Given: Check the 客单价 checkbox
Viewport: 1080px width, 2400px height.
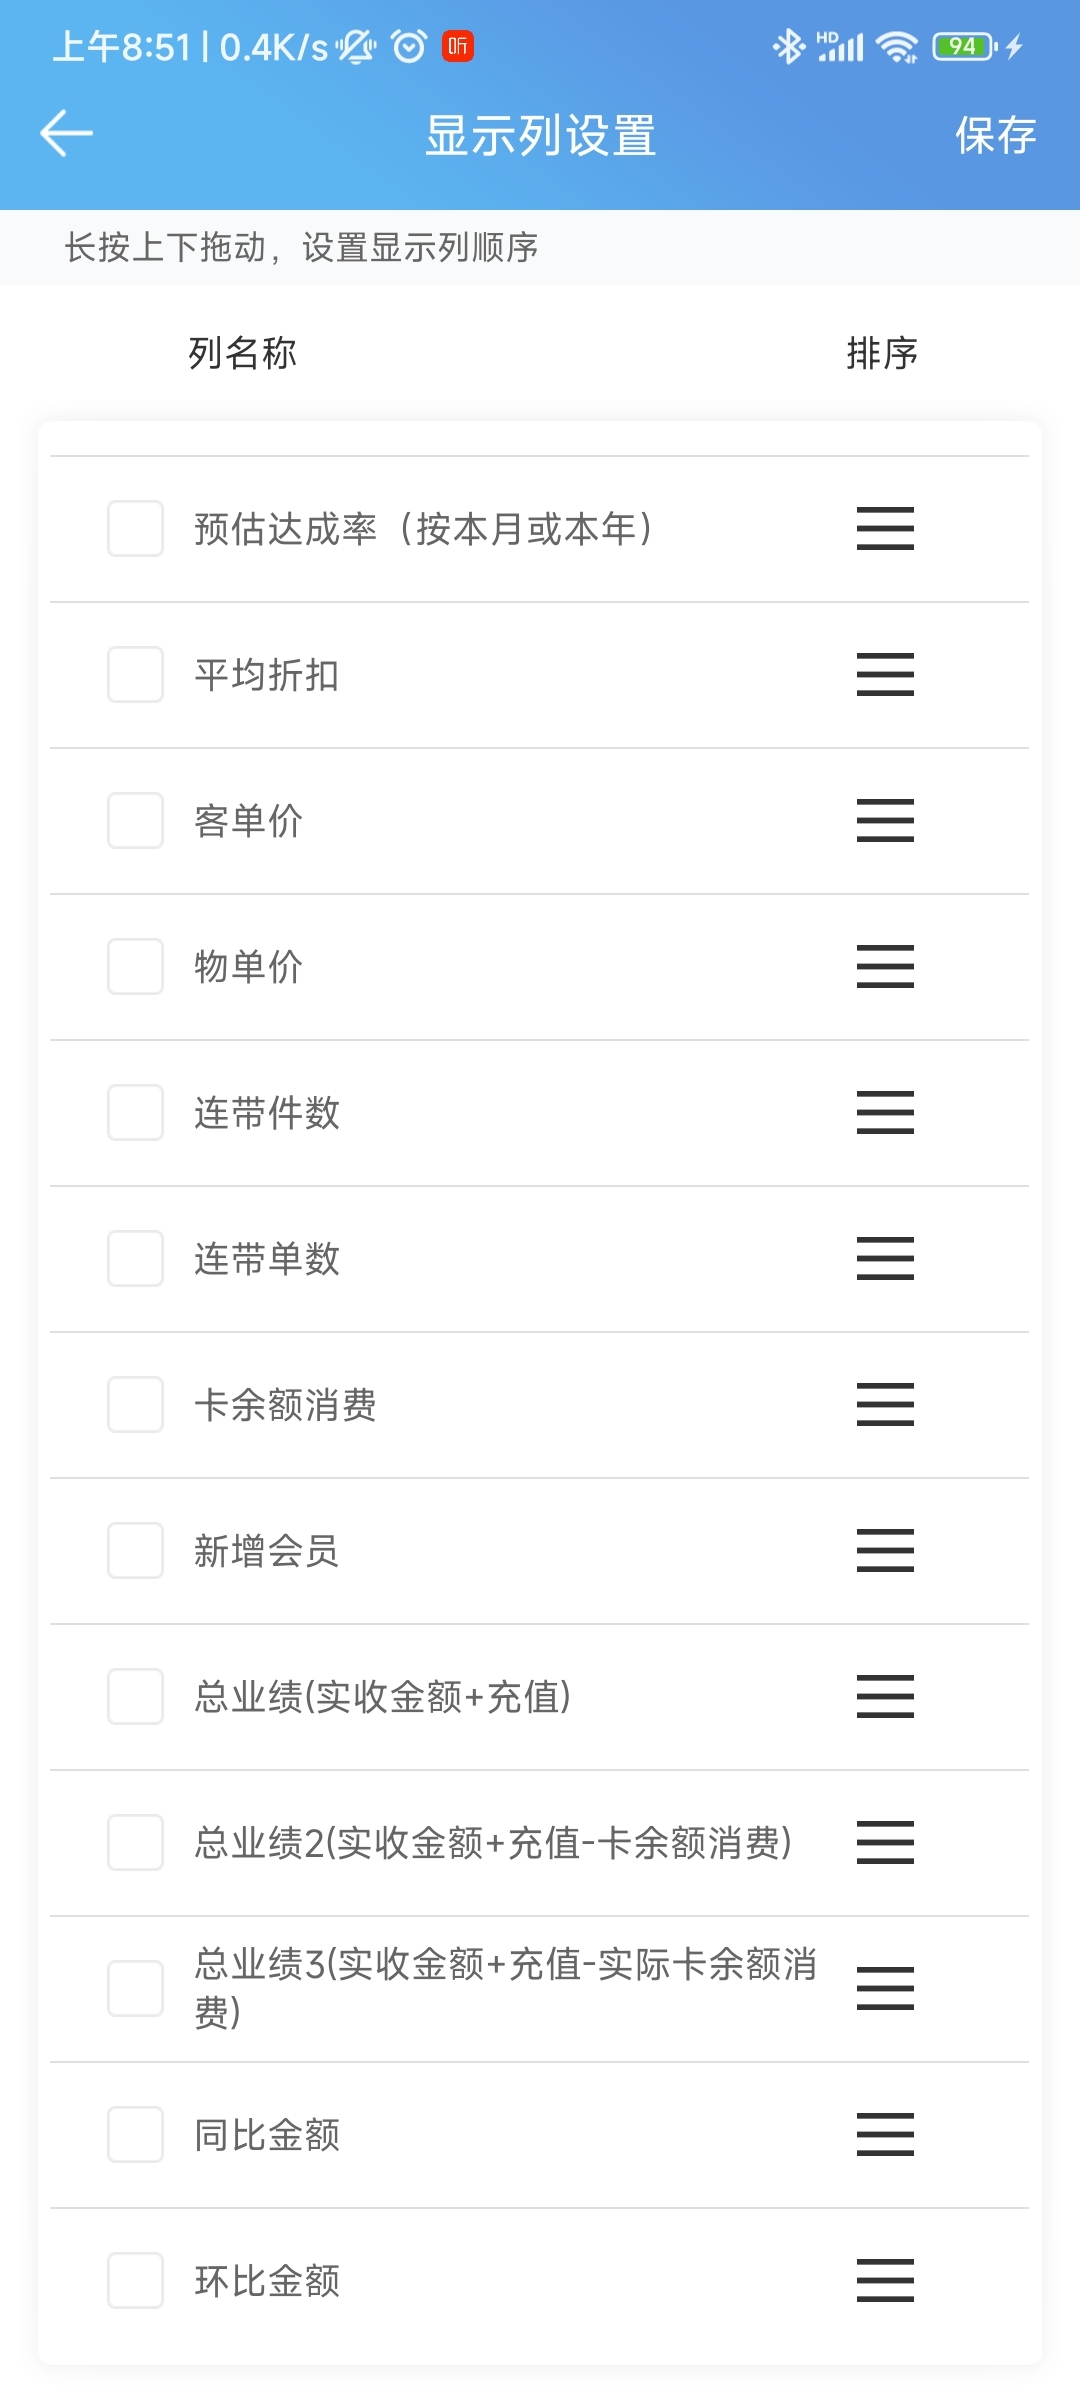Looking at the screenshot, I should tap(135, 821).
